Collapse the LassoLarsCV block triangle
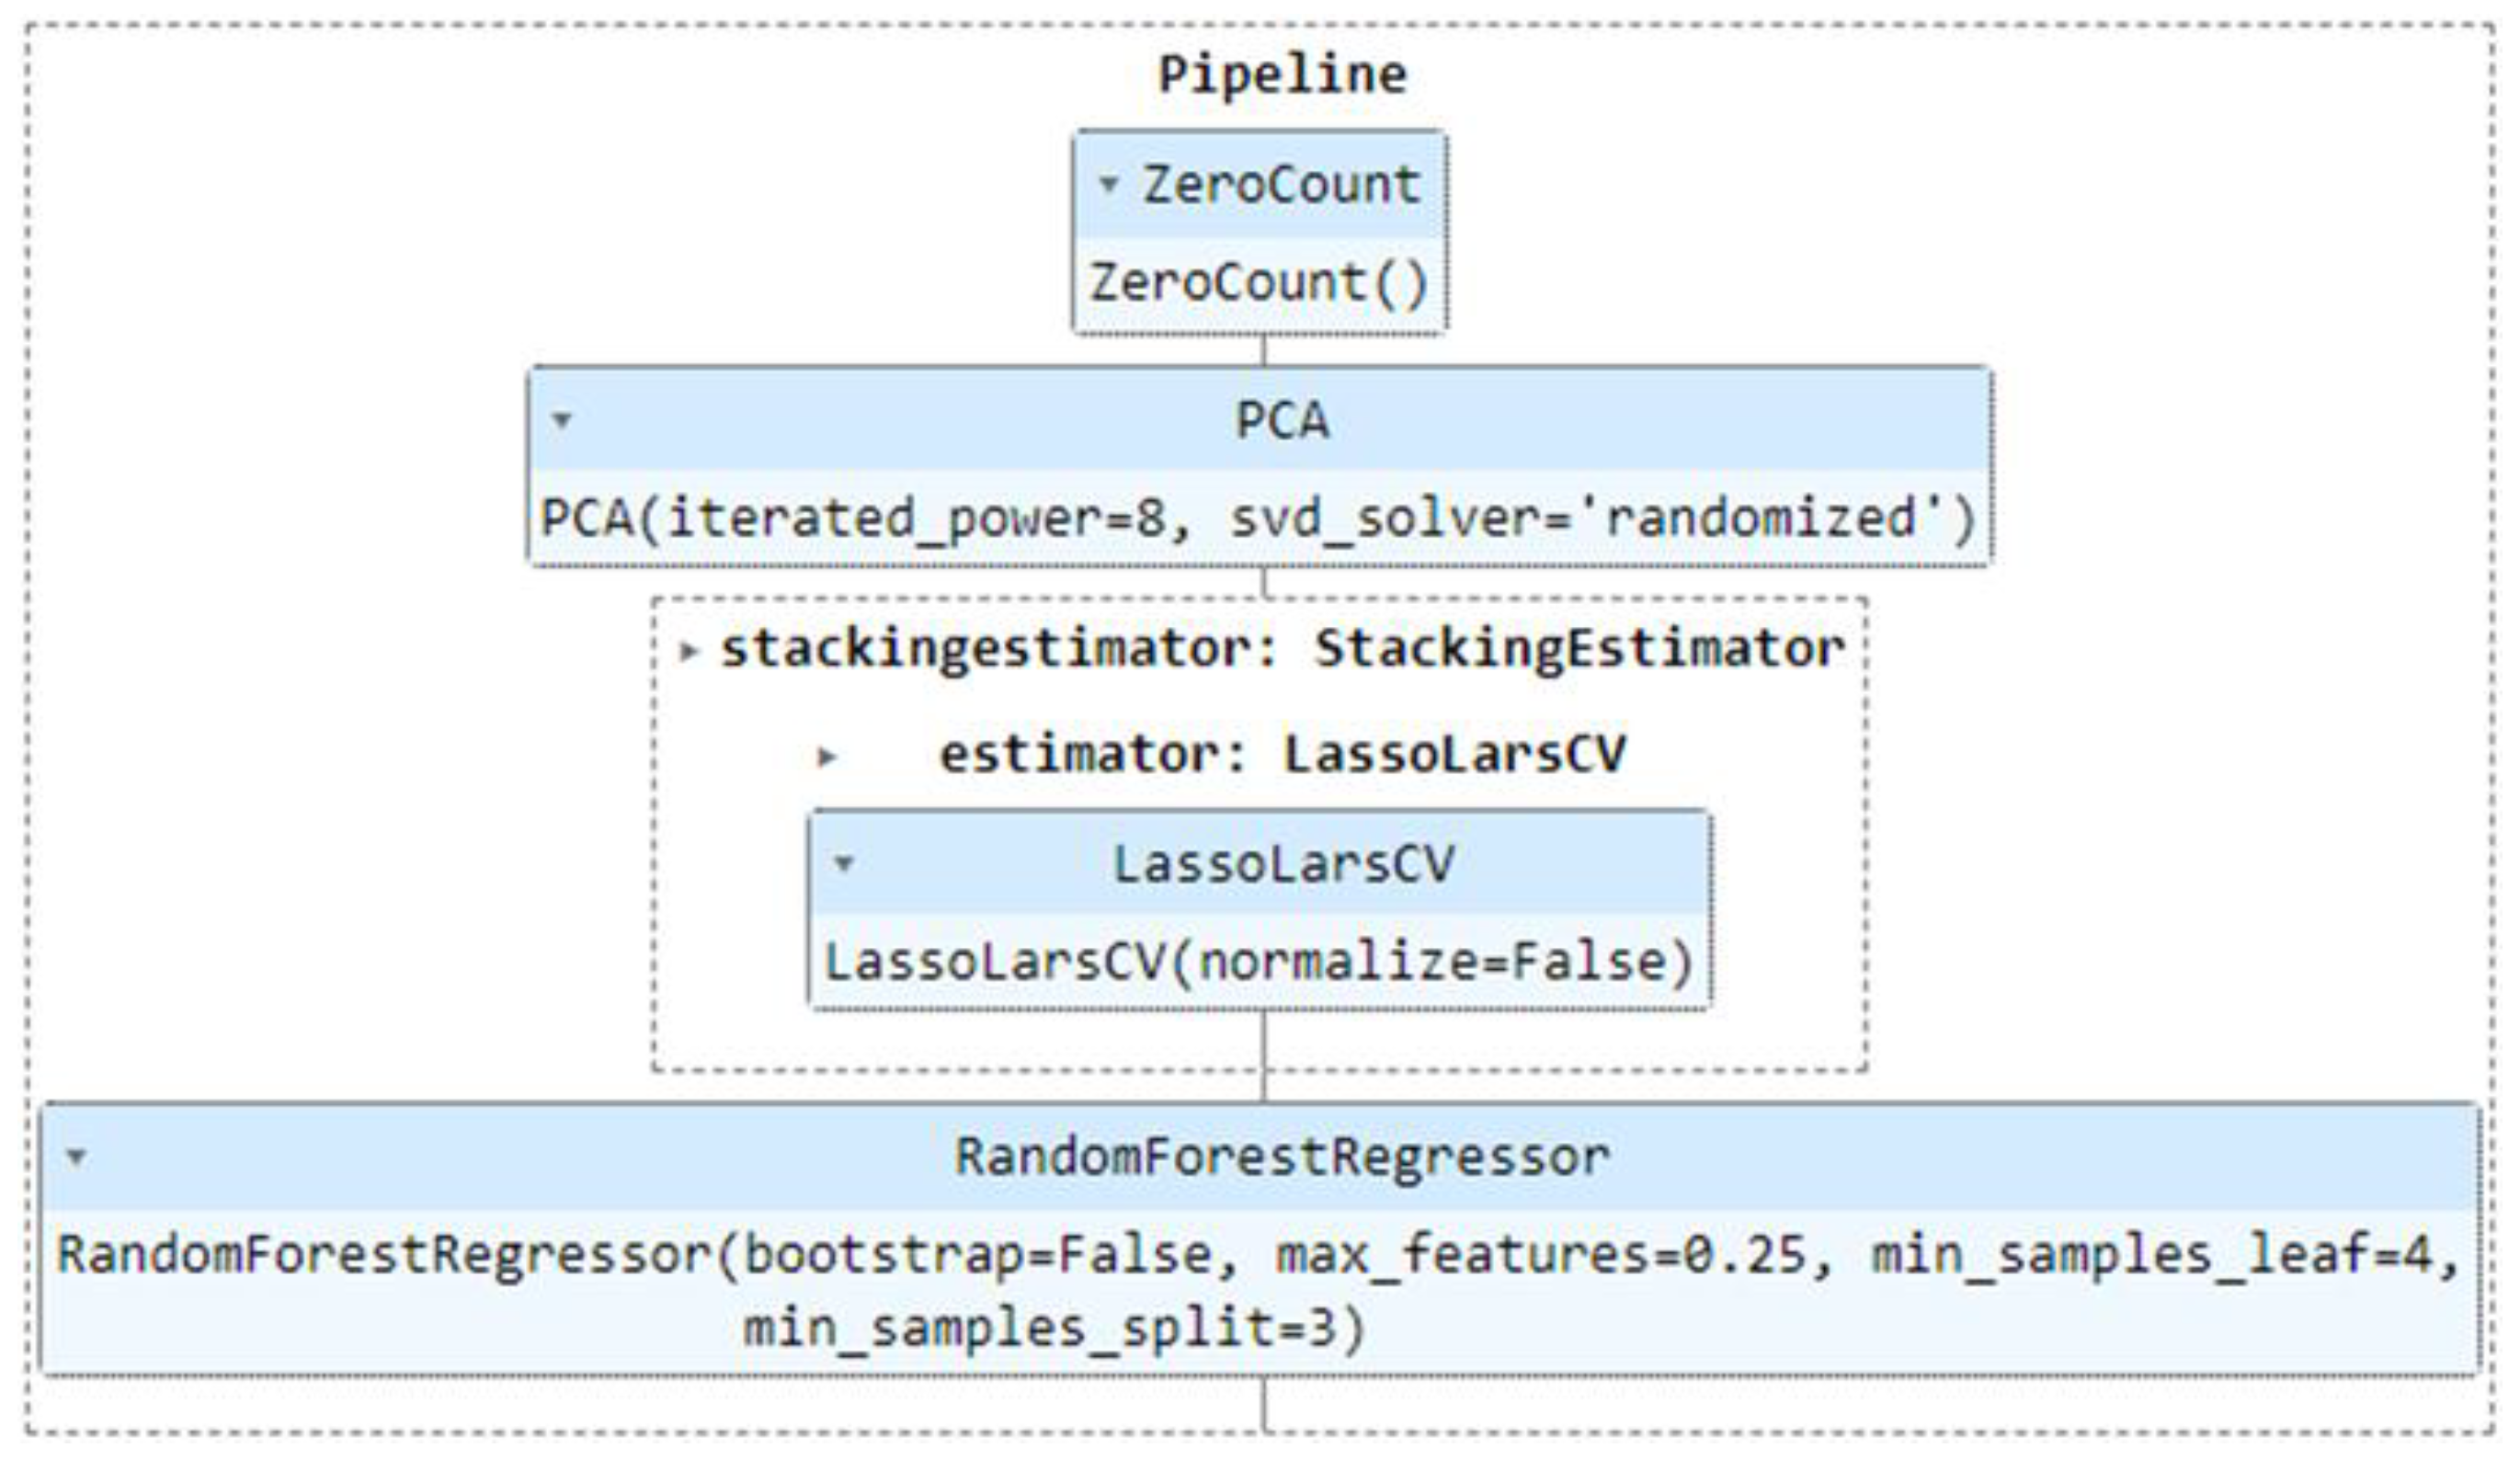 (x=844, y=862)
